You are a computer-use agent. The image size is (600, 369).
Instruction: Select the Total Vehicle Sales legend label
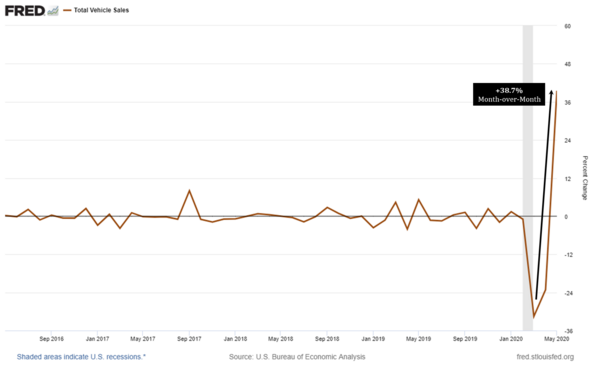101,10
